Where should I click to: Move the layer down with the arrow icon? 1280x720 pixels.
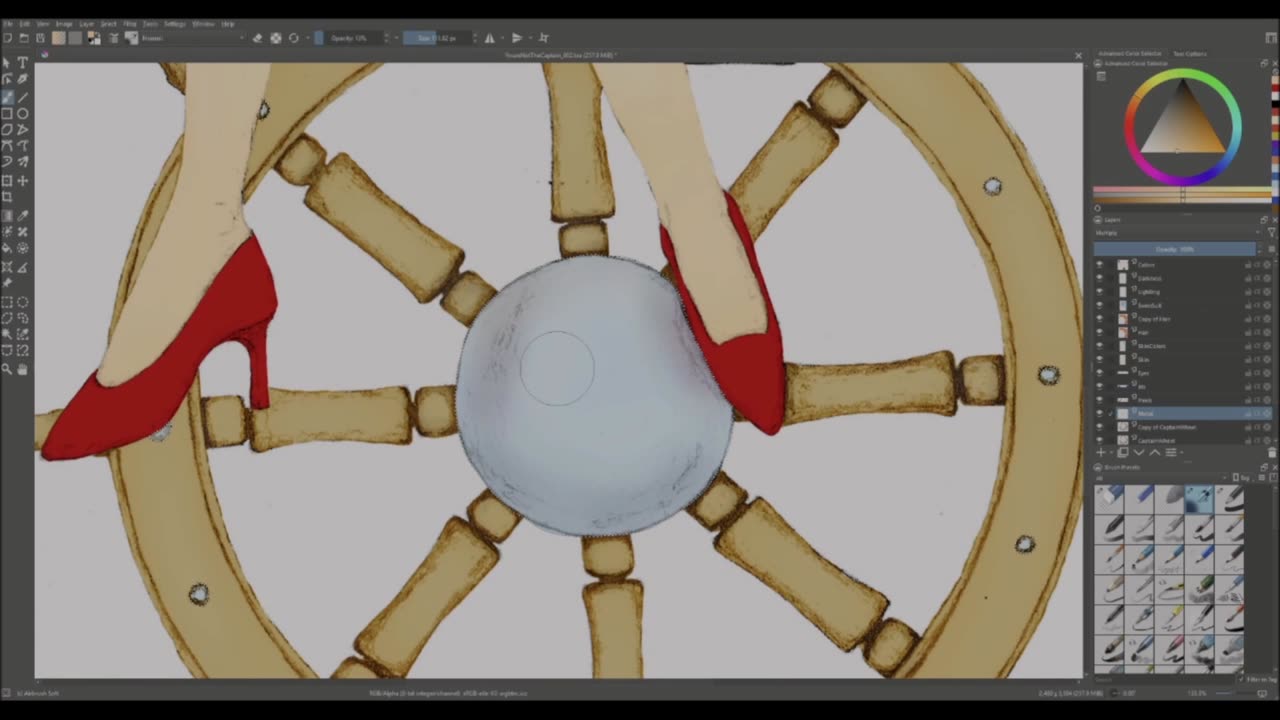(1138, 452)
